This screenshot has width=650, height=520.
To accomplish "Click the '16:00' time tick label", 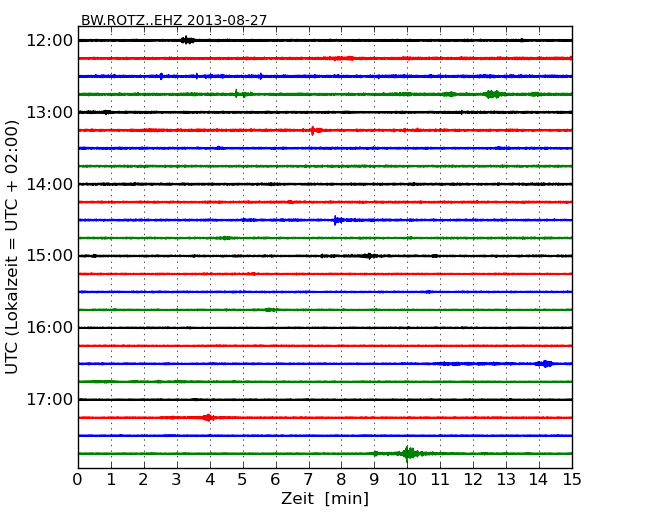I will (x=49, y=328).
